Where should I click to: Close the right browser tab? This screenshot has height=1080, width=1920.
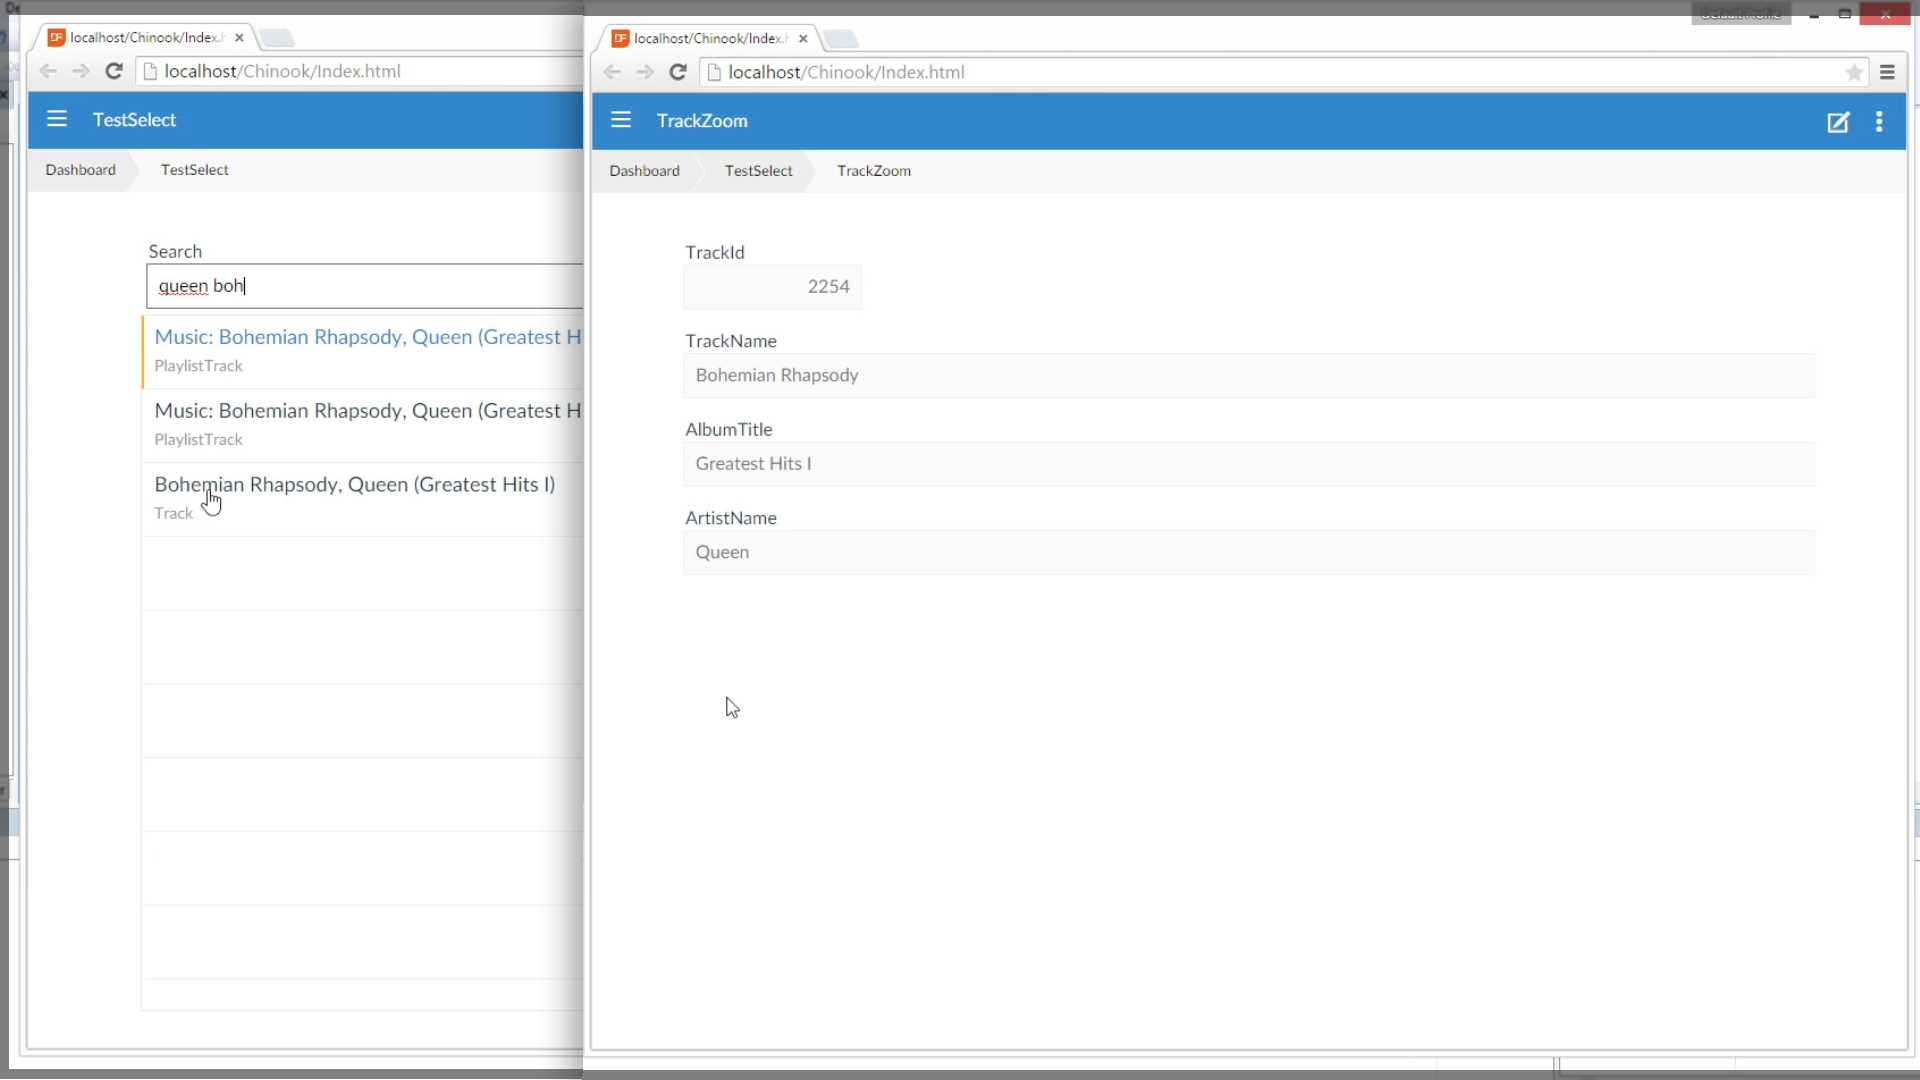[803, 39]
